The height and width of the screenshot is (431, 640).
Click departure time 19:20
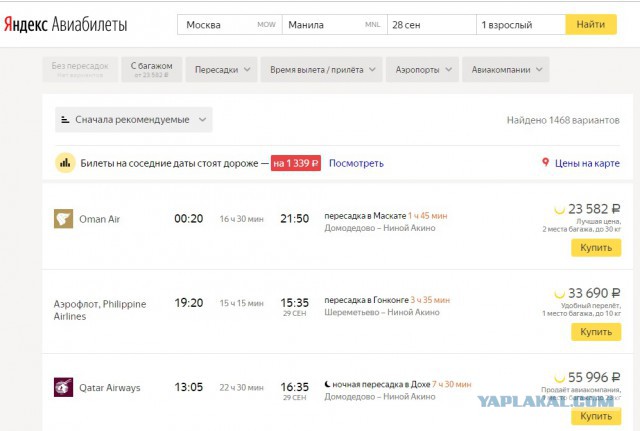tap(189, 303)
